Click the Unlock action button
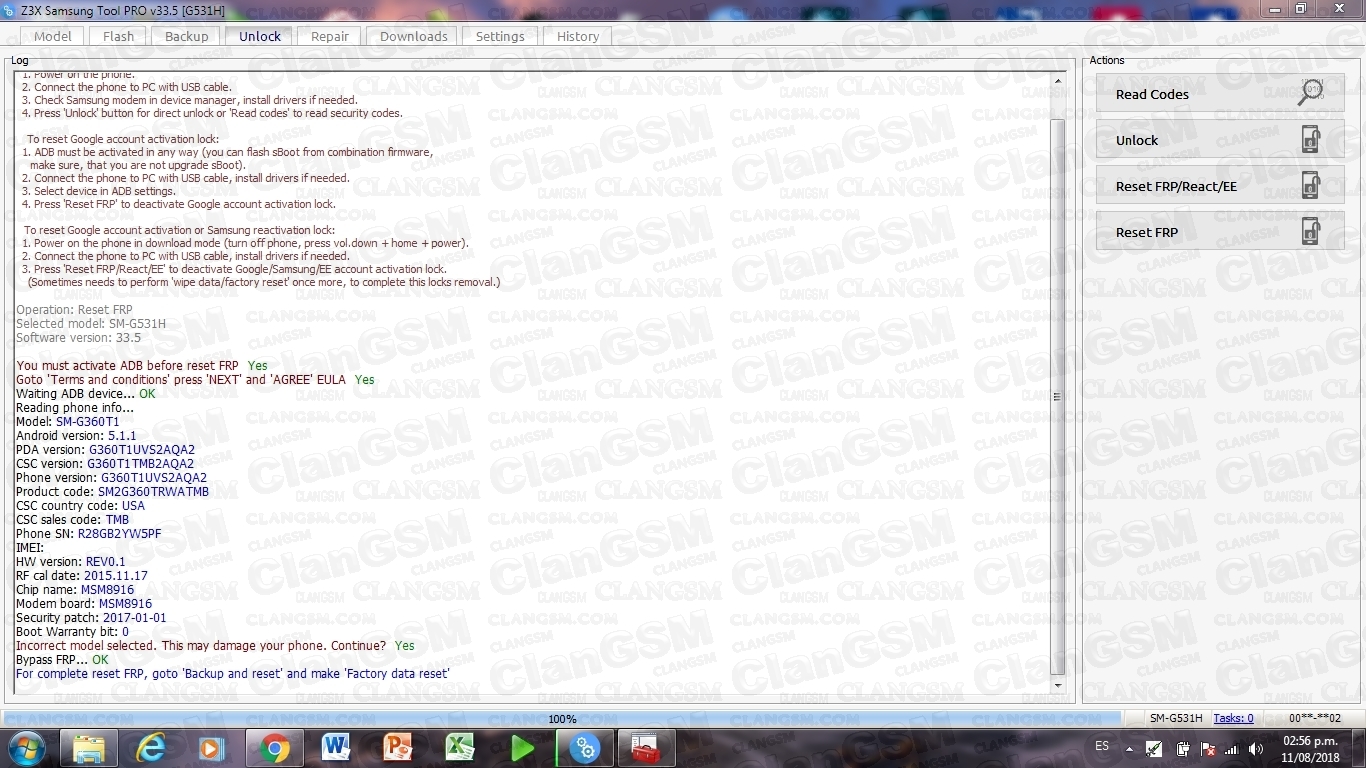This screenshot has width=1366, height=768. (1220, 140)
